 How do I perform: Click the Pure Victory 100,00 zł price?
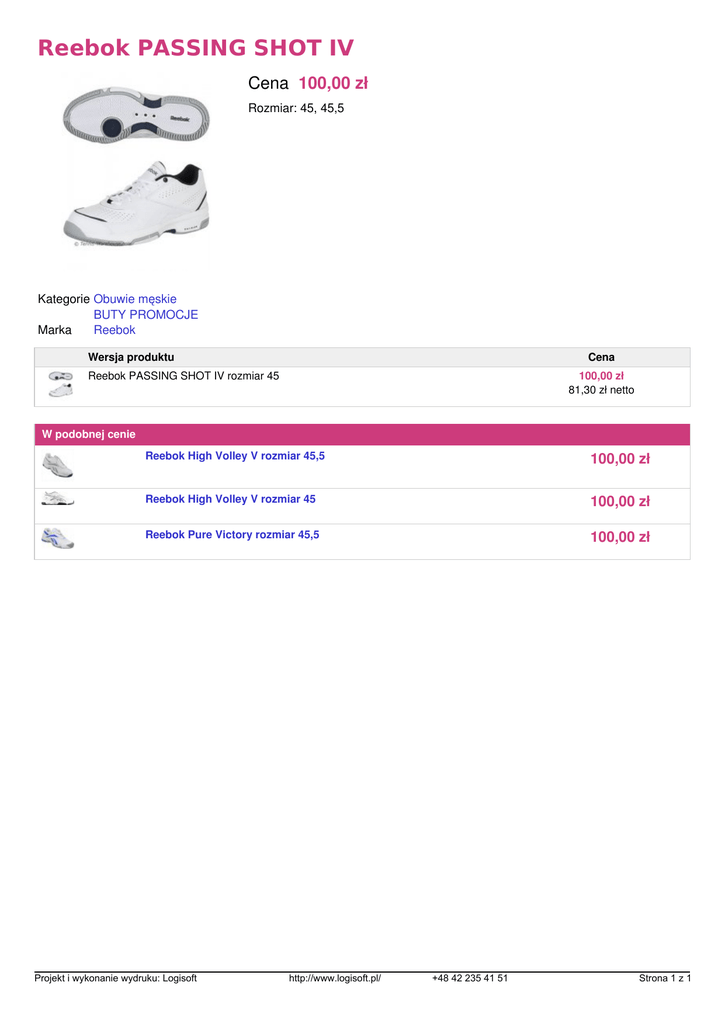pyautogui.click(x=620, y=538)
